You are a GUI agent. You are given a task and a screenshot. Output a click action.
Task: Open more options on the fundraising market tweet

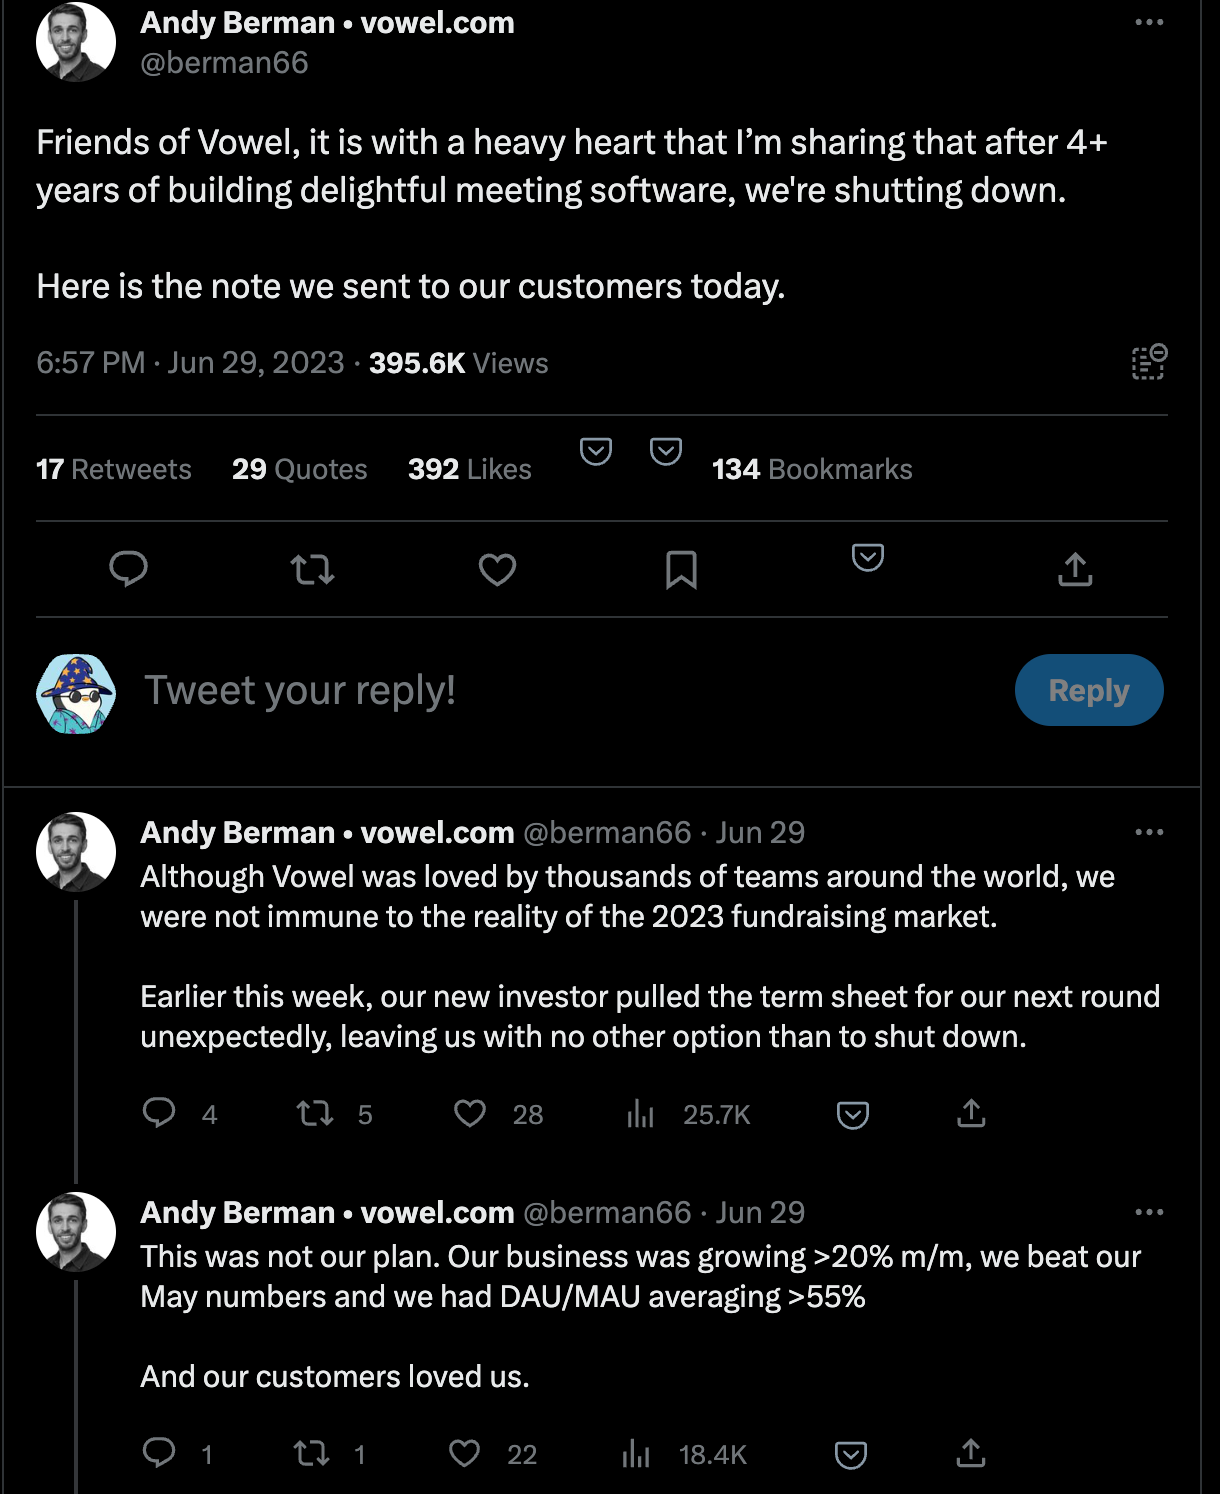[1149, 832]
